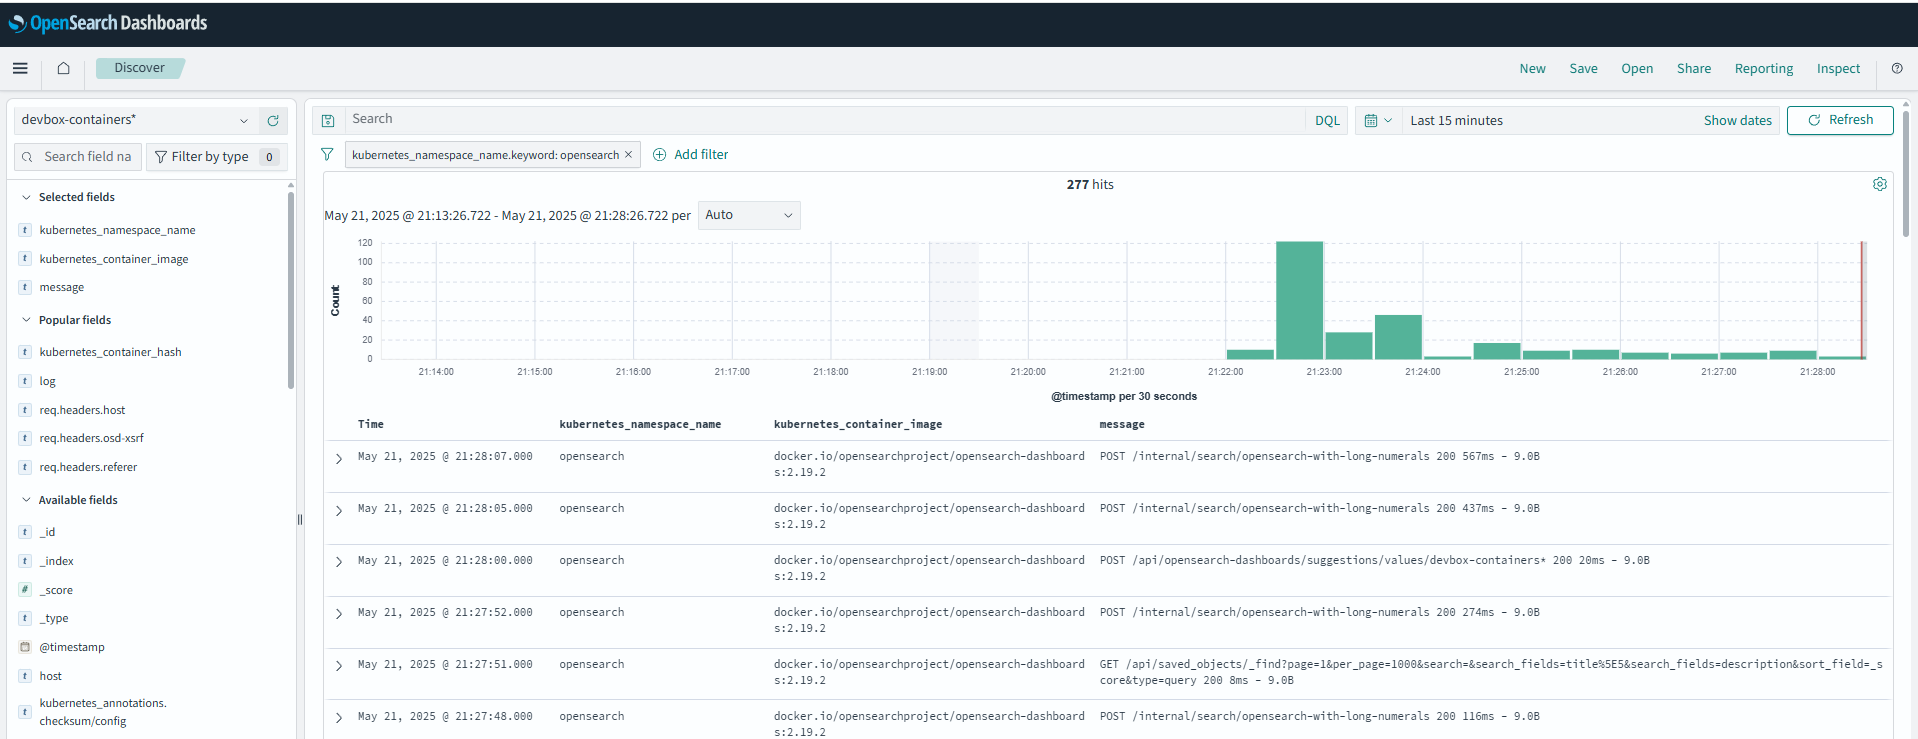Click the search magnifier in field search

click(x=28, y=157)
